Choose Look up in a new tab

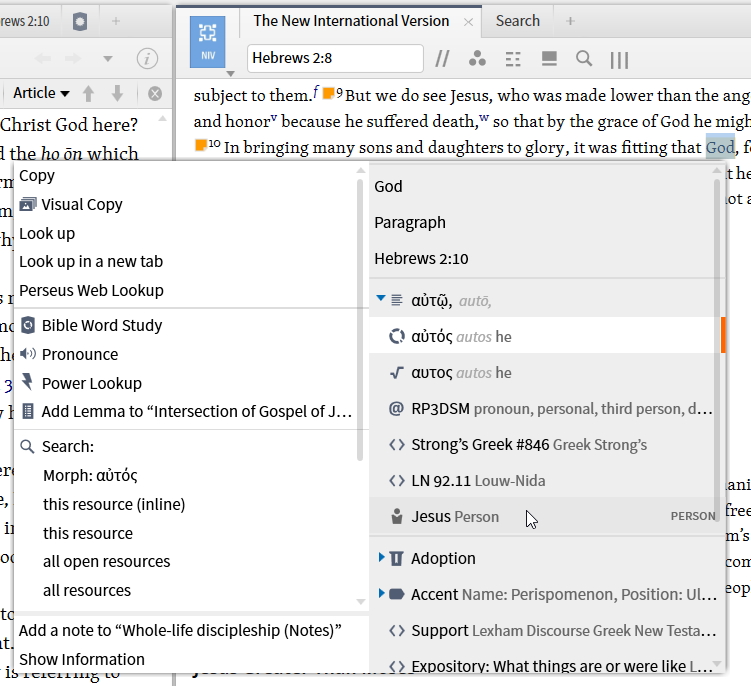91,262
